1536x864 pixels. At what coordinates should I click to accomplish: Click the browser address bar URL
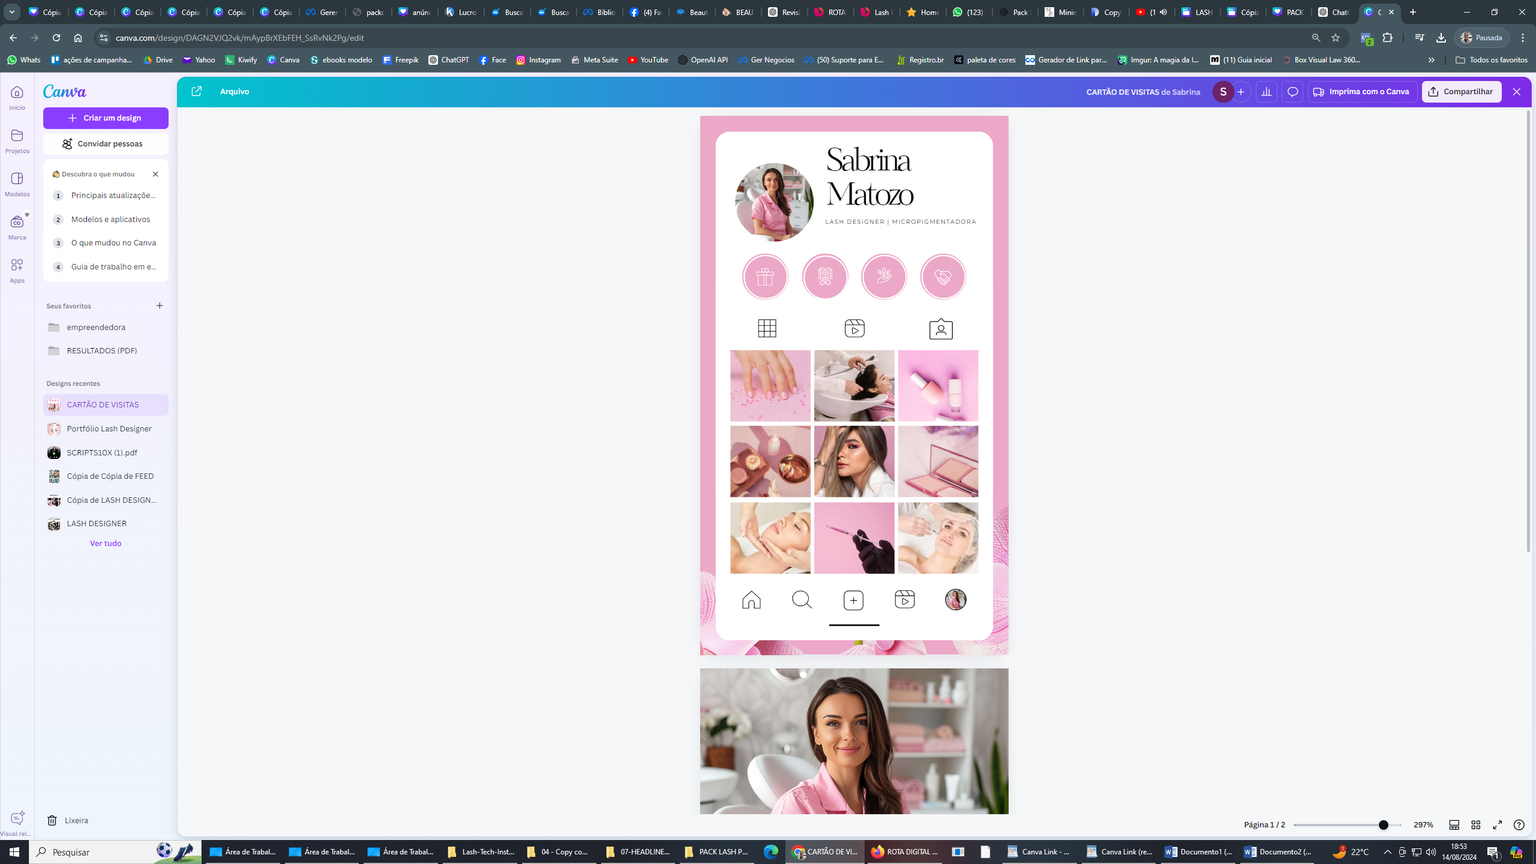240,38
